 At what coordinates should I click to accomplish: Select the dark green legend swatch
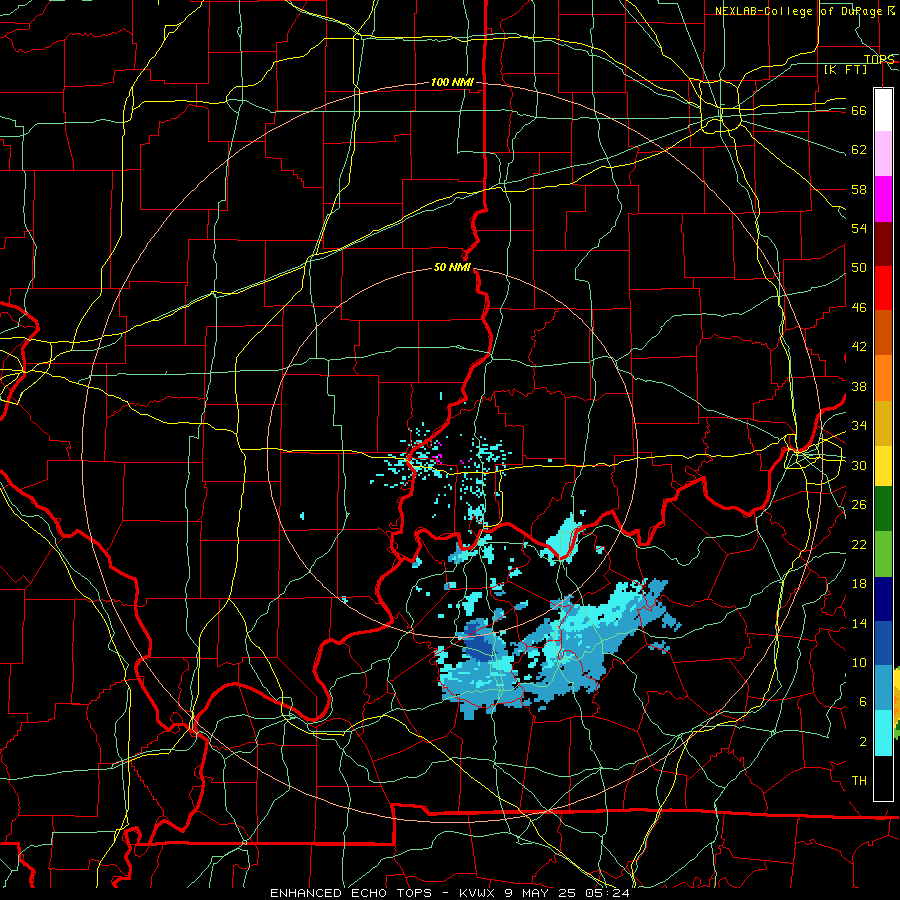coord(883,509)
